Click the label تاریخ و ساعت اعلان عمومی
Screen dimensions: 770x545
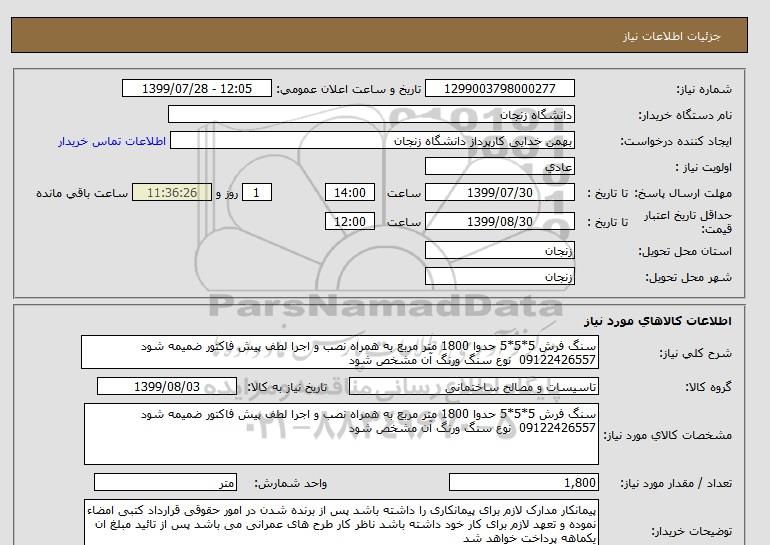point(349,89)
